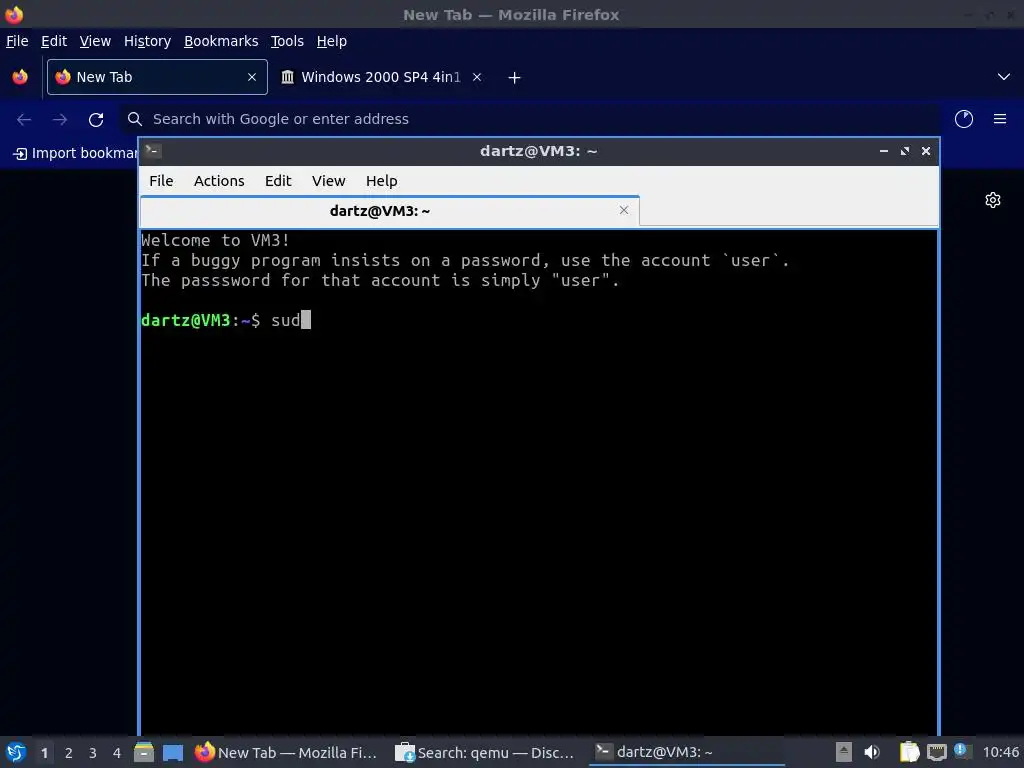1024x768 pixels.
Task: Switch to virtual desktop 1
Action: coord(44,753)
